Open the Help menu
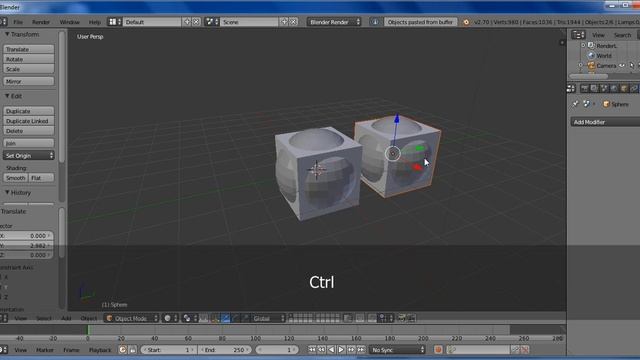This screenshot has width=640, height=360. click(94, 22)
